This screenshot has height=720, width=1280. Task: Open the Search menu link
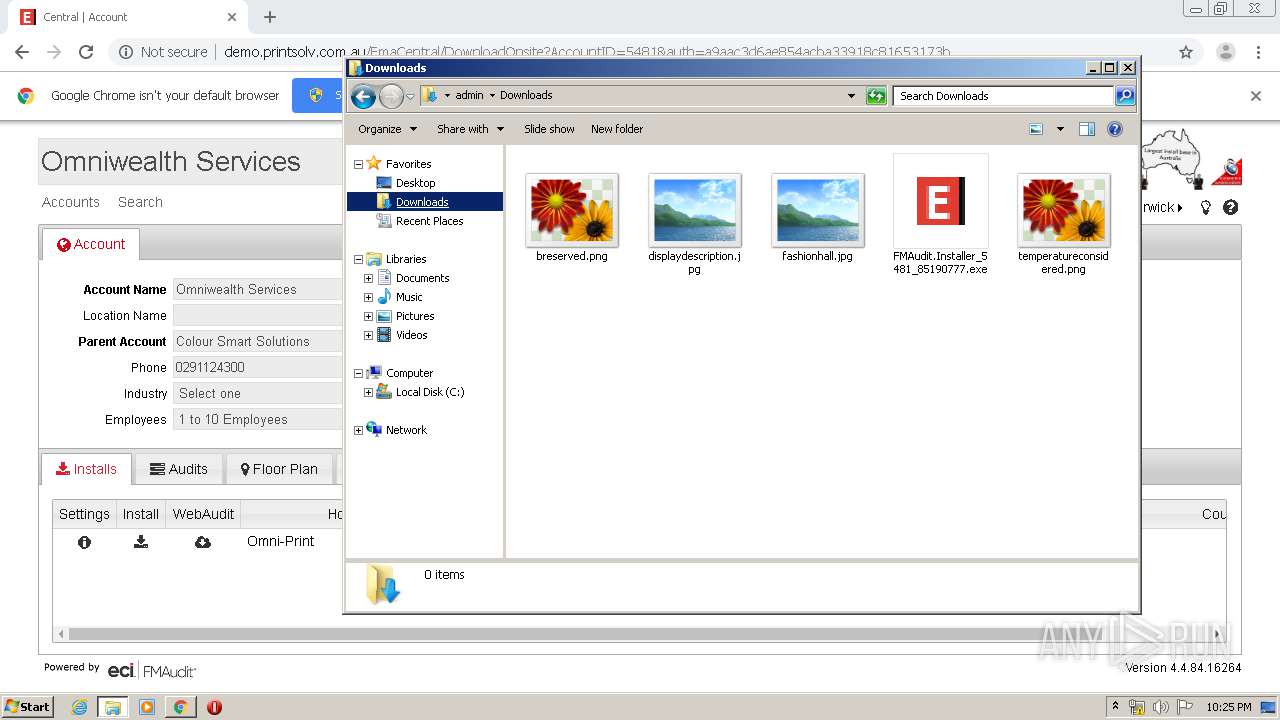(140, 202)
